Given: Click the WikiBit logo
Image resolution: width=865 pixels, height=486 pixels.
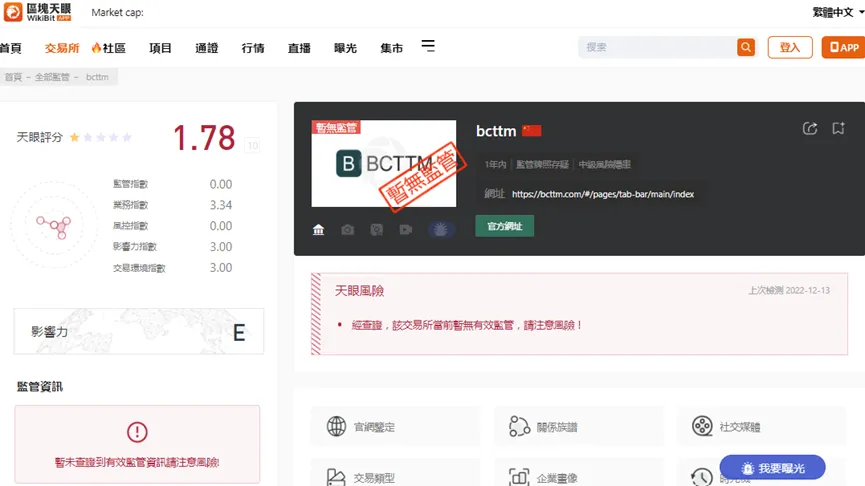Looking at the screenshot, I should click(x=38, y=12).
